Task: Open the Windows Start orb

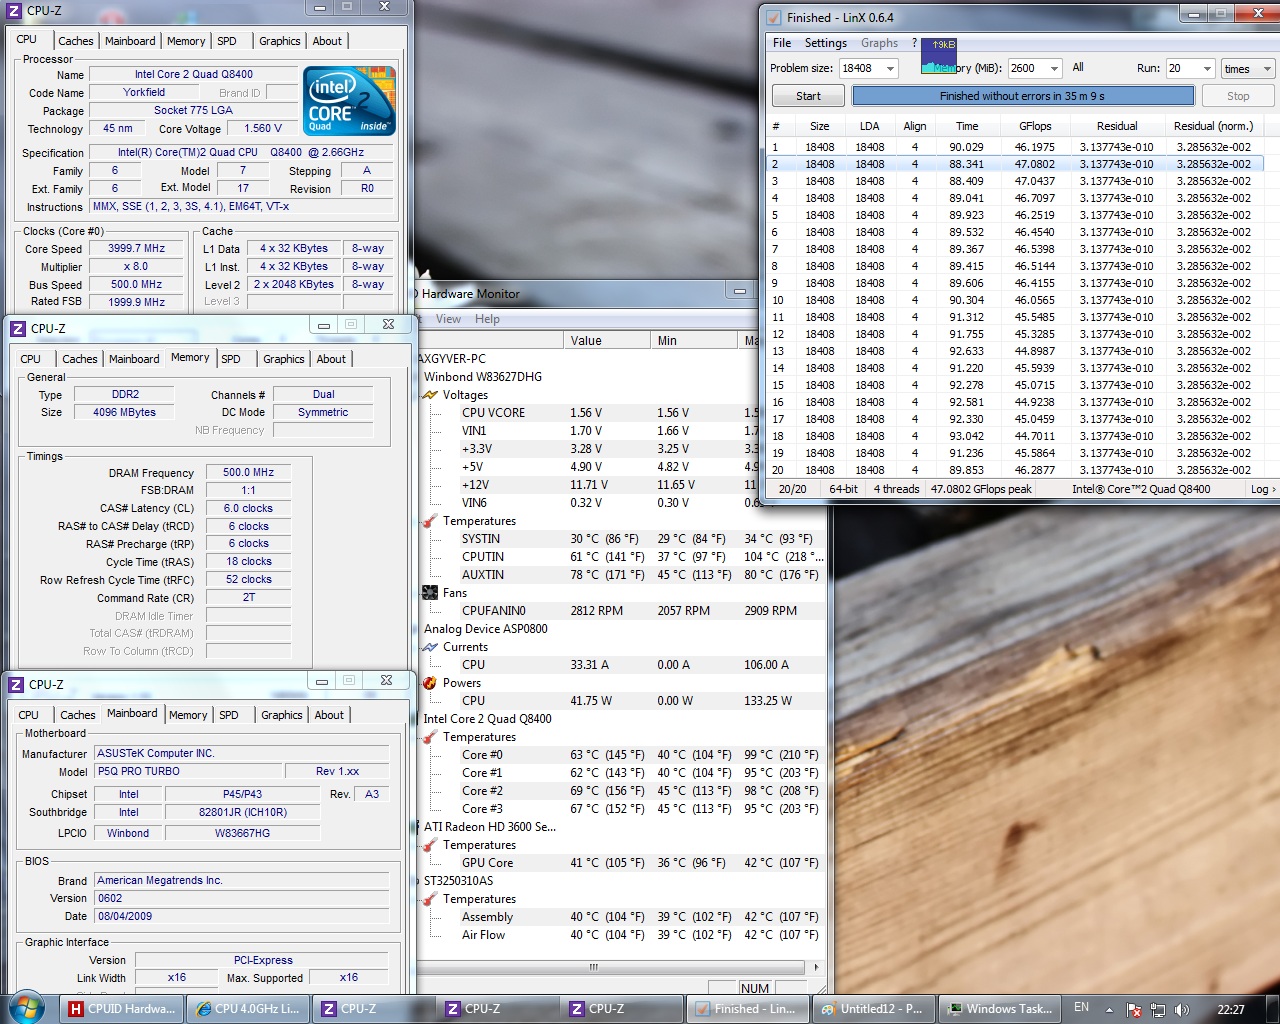Action: pyautogui.click(x=27, y=1007)
